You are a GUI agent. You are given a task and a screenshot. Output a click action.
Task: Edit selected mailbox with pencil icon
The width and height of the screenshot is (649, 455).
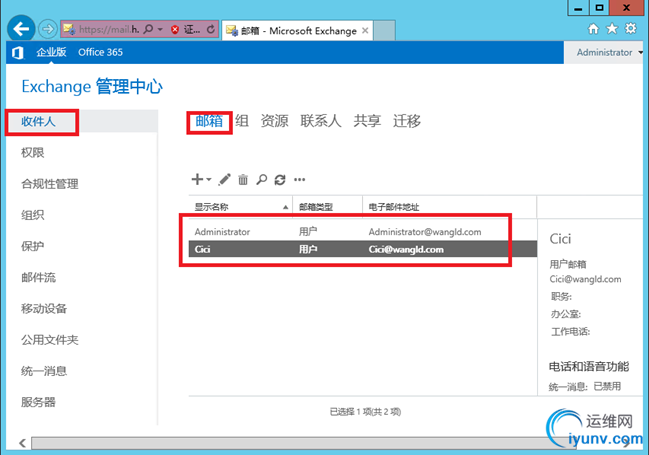pos(224,179)
